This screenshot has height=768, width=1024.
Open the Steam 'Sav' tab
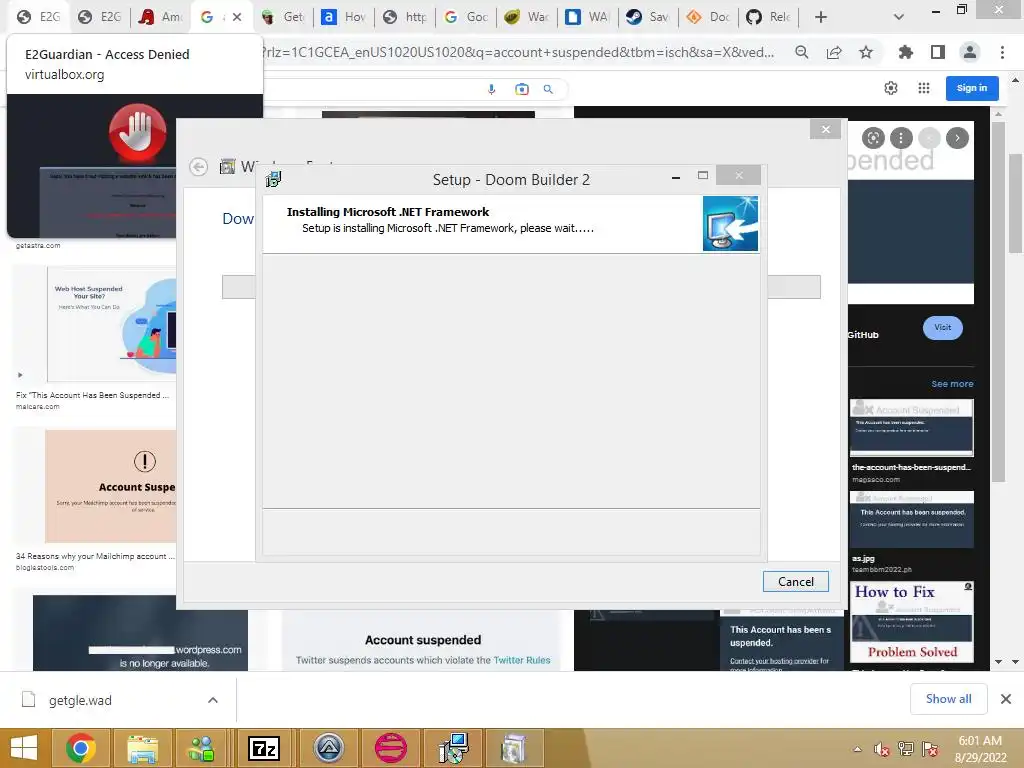click(x=647, y=17)
